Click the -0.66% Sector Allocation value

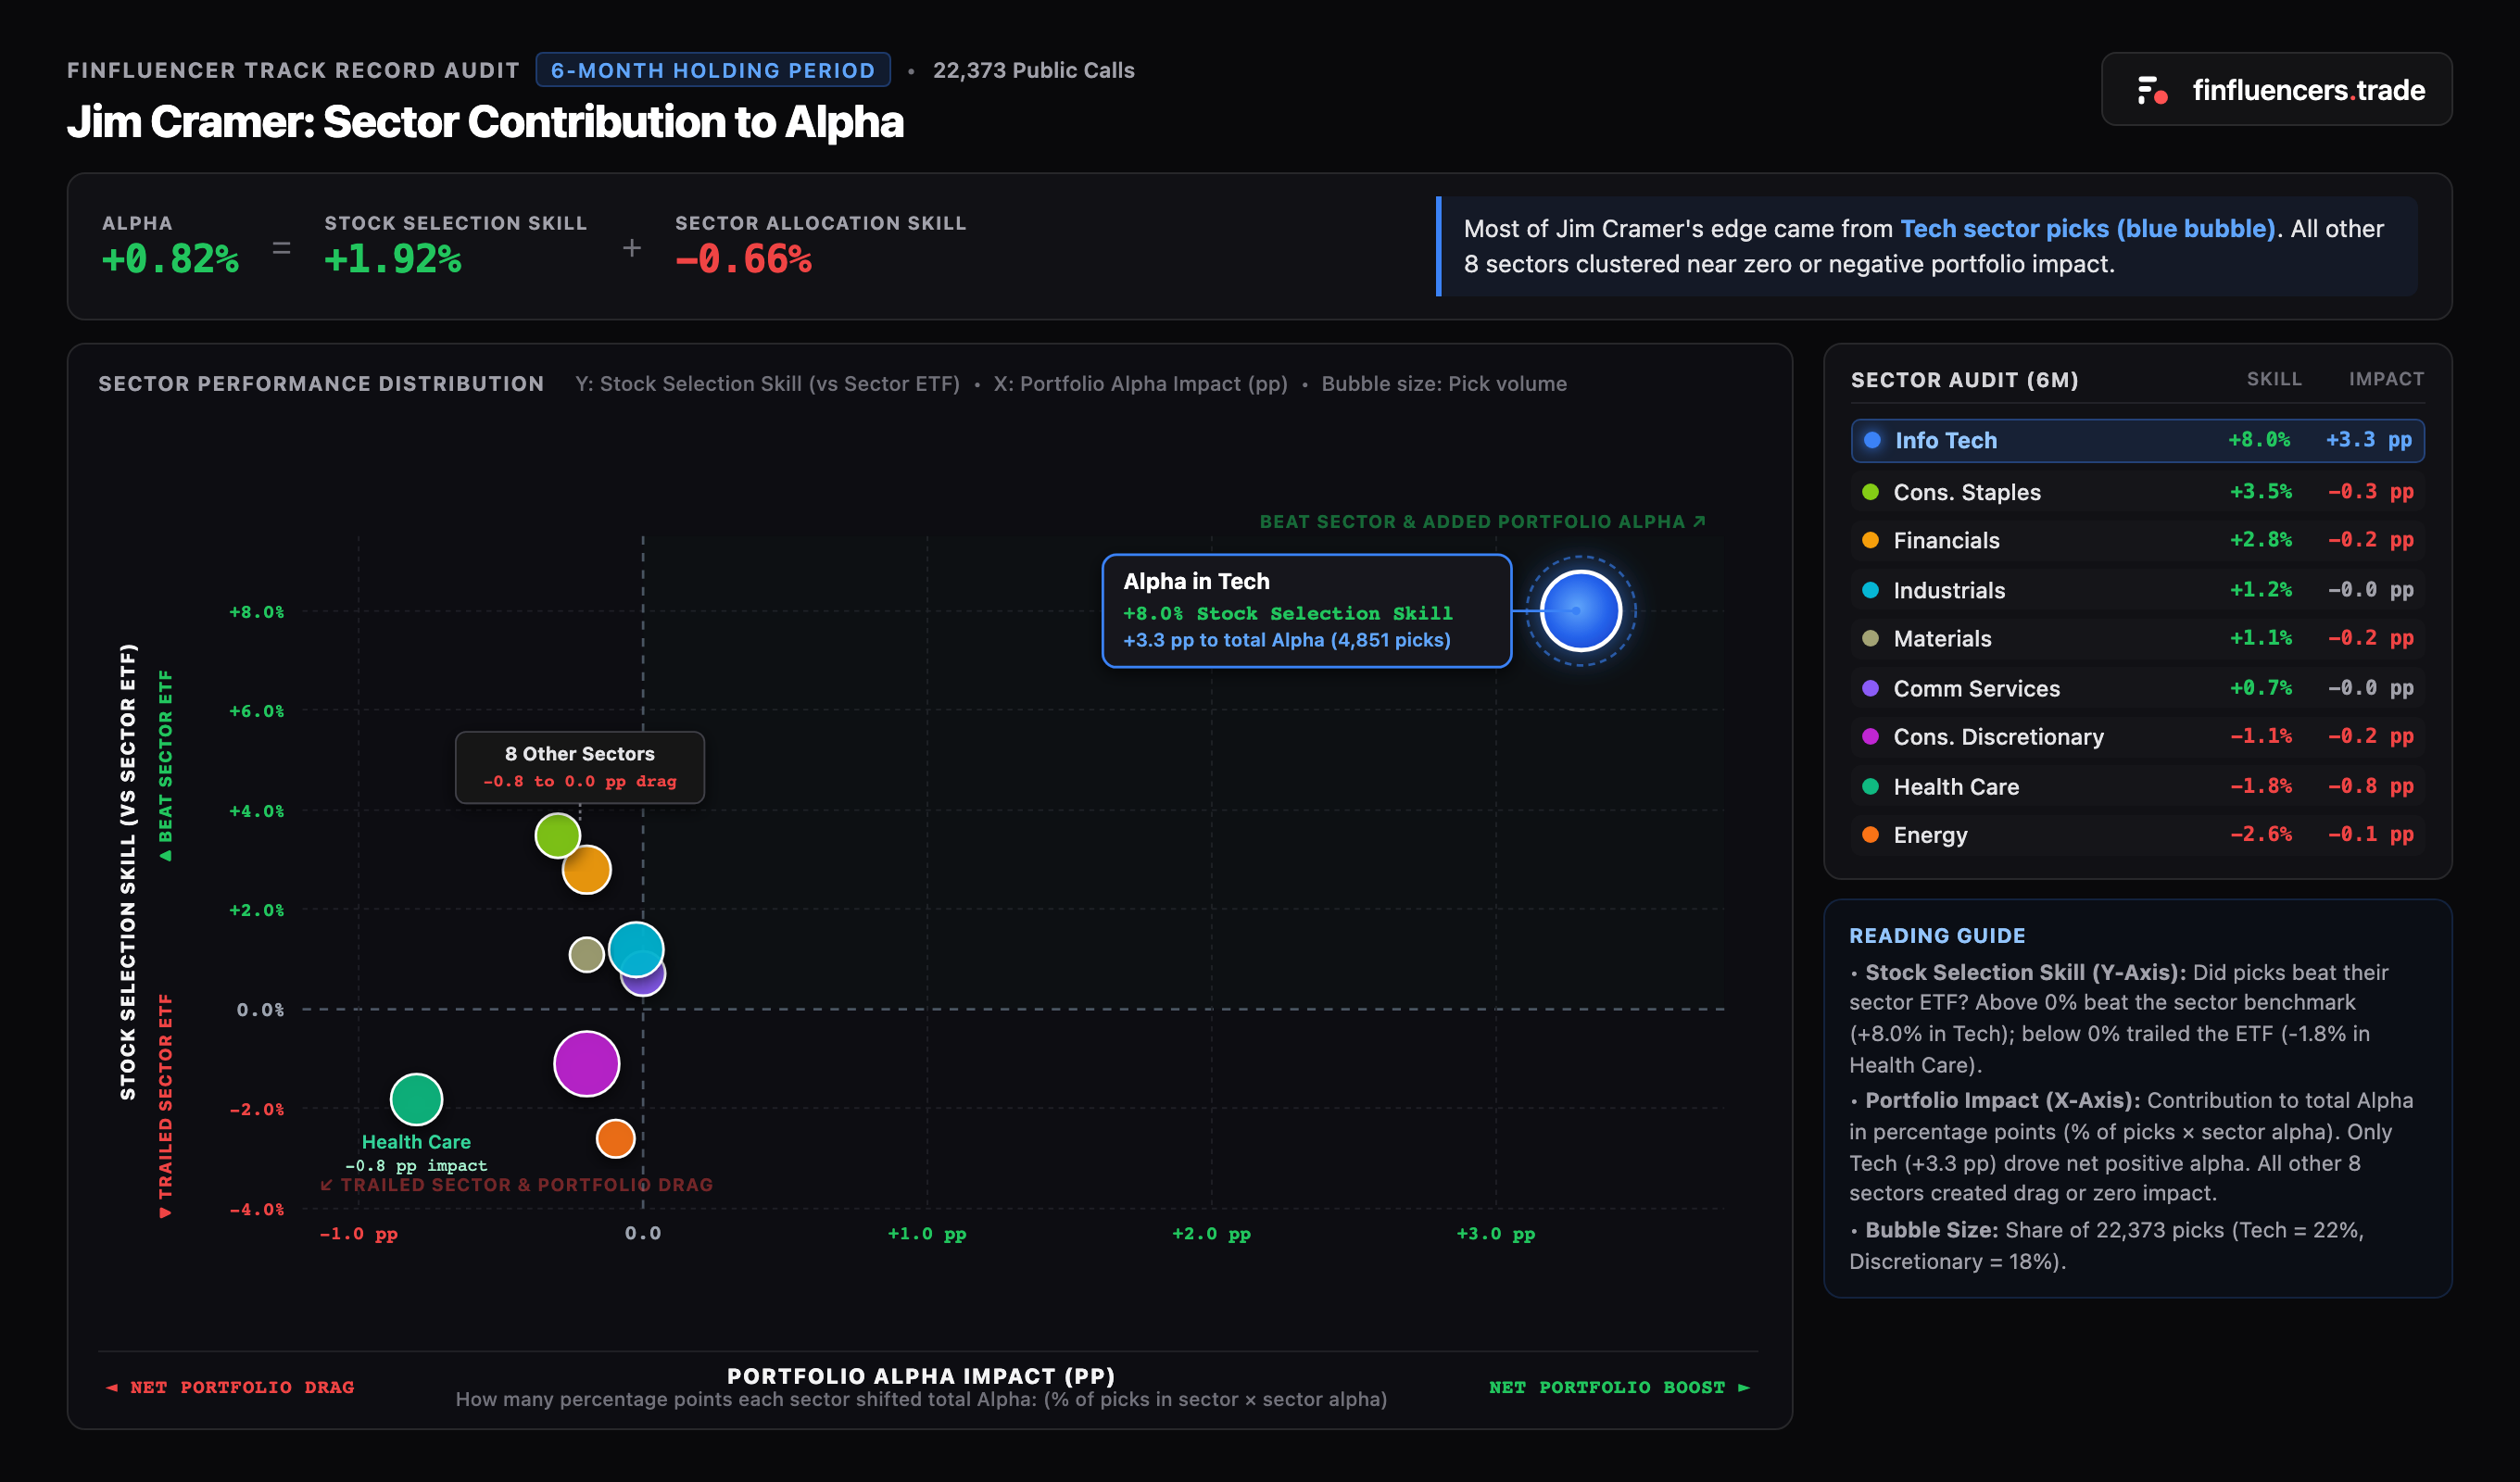[x=743, y=259]
